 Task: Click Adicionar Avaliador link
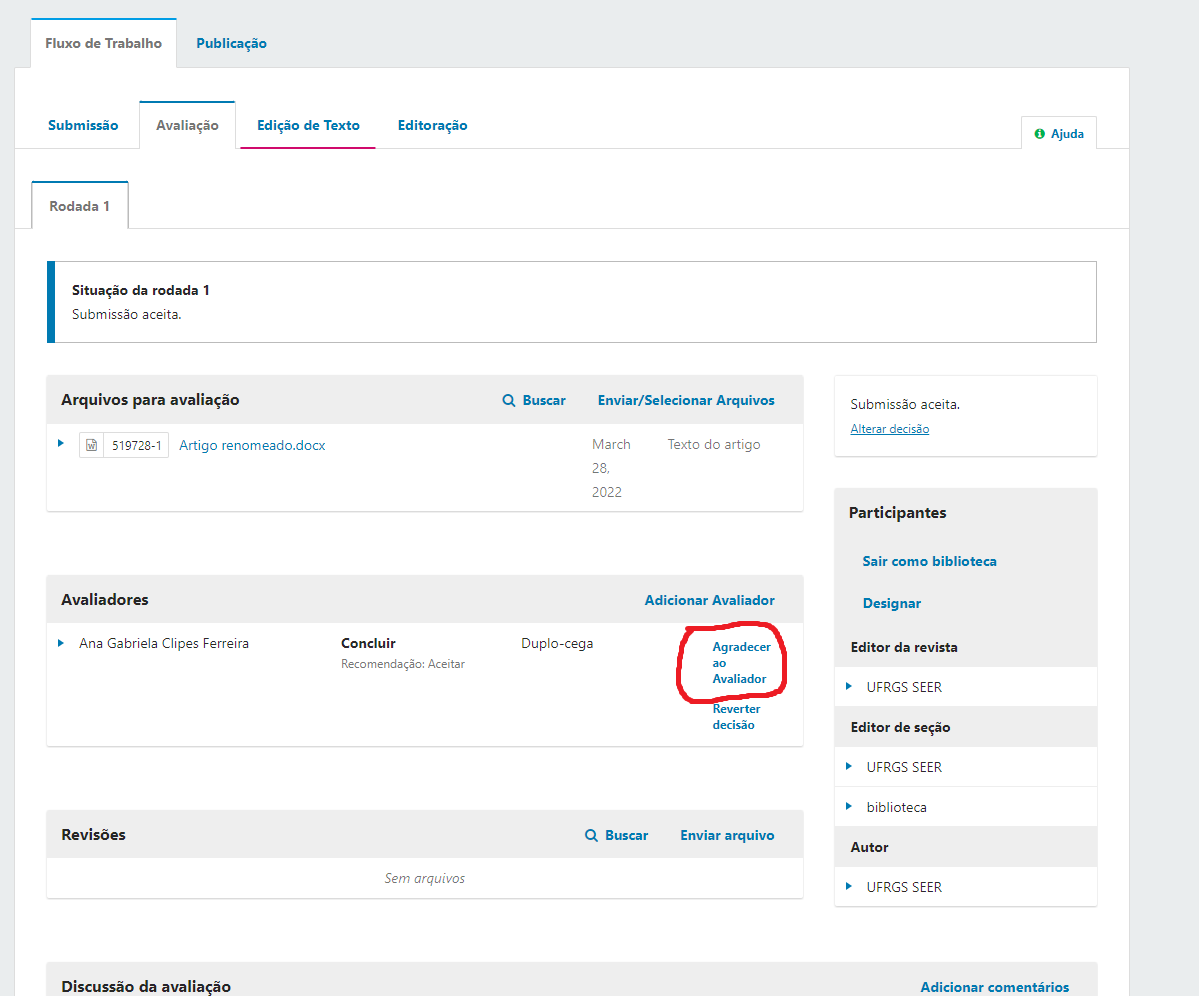[709, 600]
